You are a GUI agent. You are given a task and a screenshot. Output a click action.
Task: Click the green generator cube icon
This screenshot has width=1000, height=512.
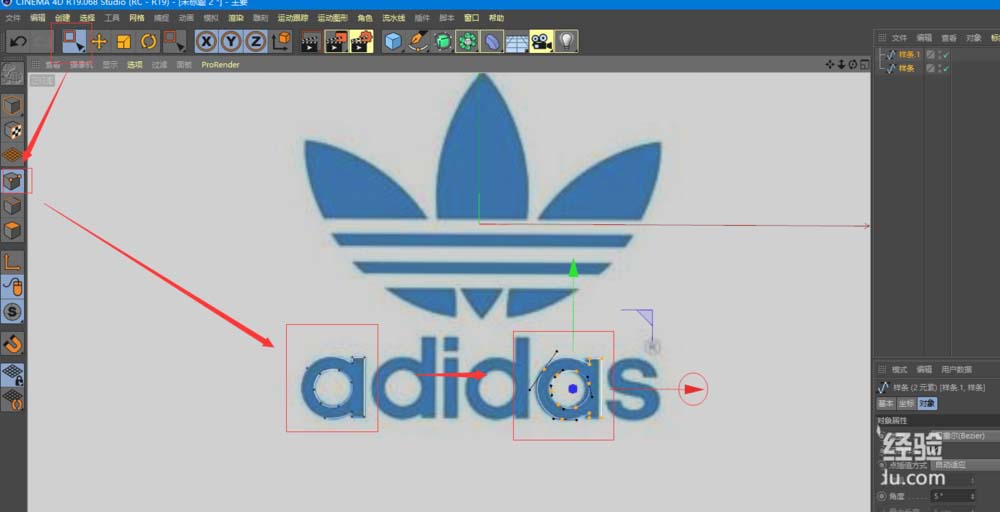[x=443, y=42]
